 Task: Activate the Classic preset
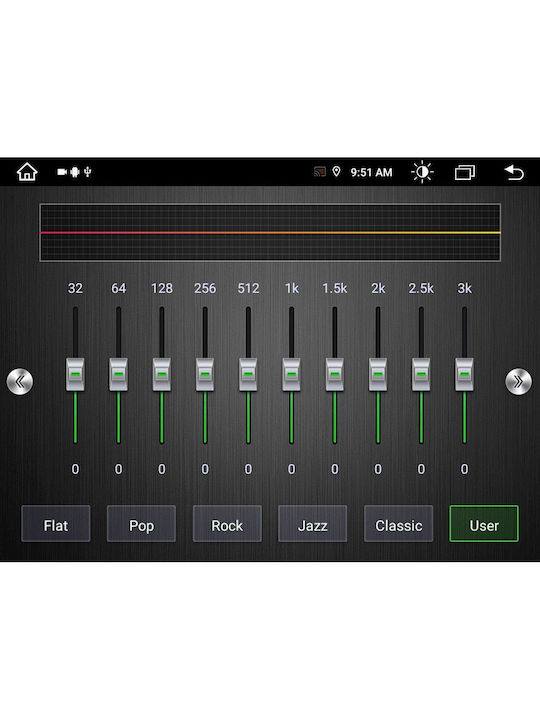399,524
